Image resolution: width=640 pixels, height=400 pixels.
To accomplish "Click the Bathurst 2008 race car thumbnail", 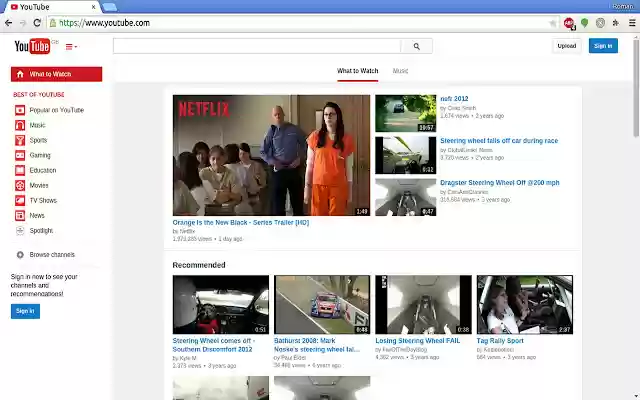I will click(x=322, y=304).
